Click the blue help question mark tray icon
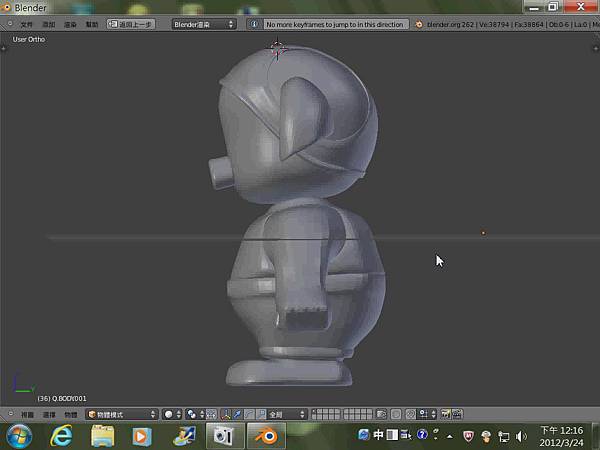The height and width of the screenshot is (450, 600). [x=422, y=435]
